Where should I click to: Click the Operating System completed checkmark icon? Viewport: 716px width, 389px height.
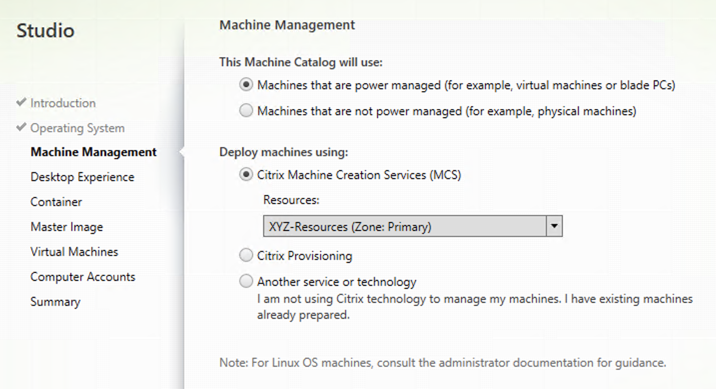click(21, 127)
